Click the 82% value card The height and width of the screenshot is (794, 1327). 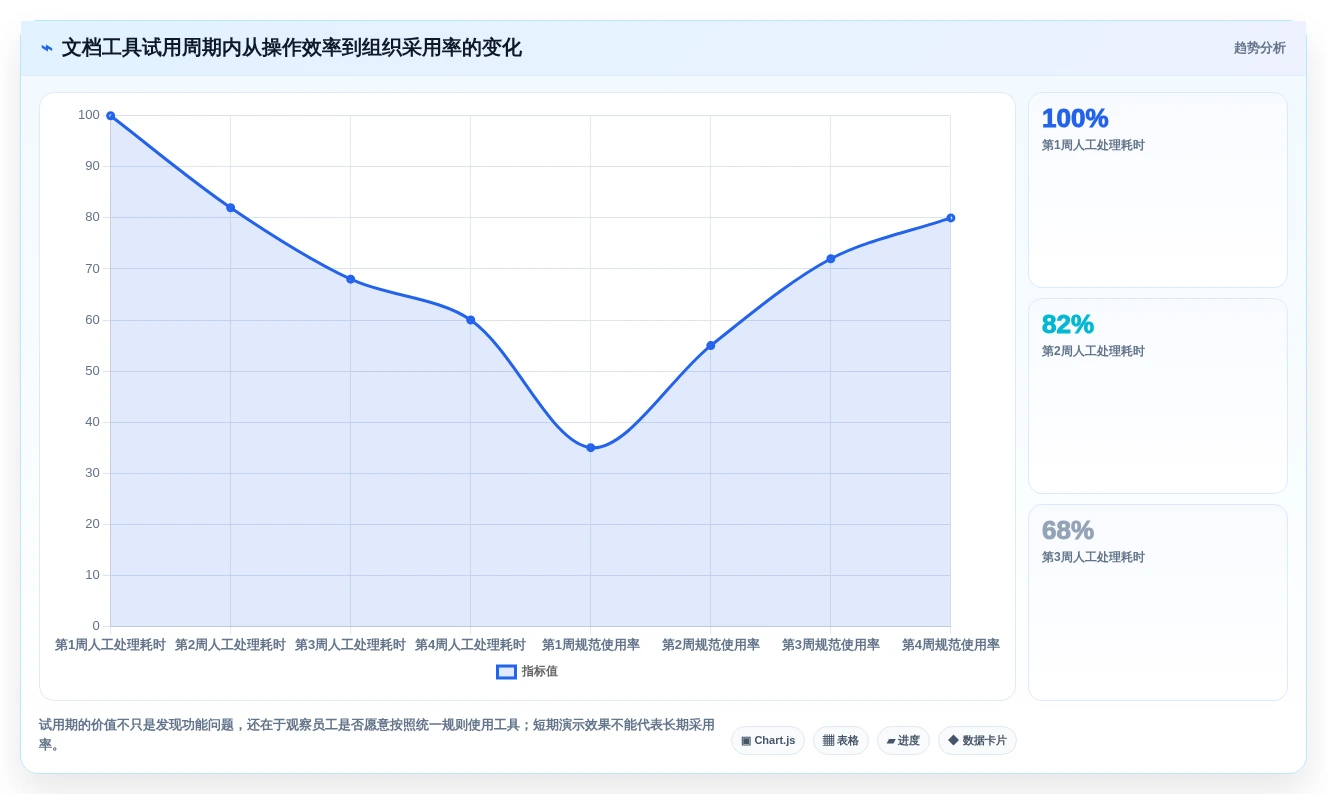point(1157,396)
